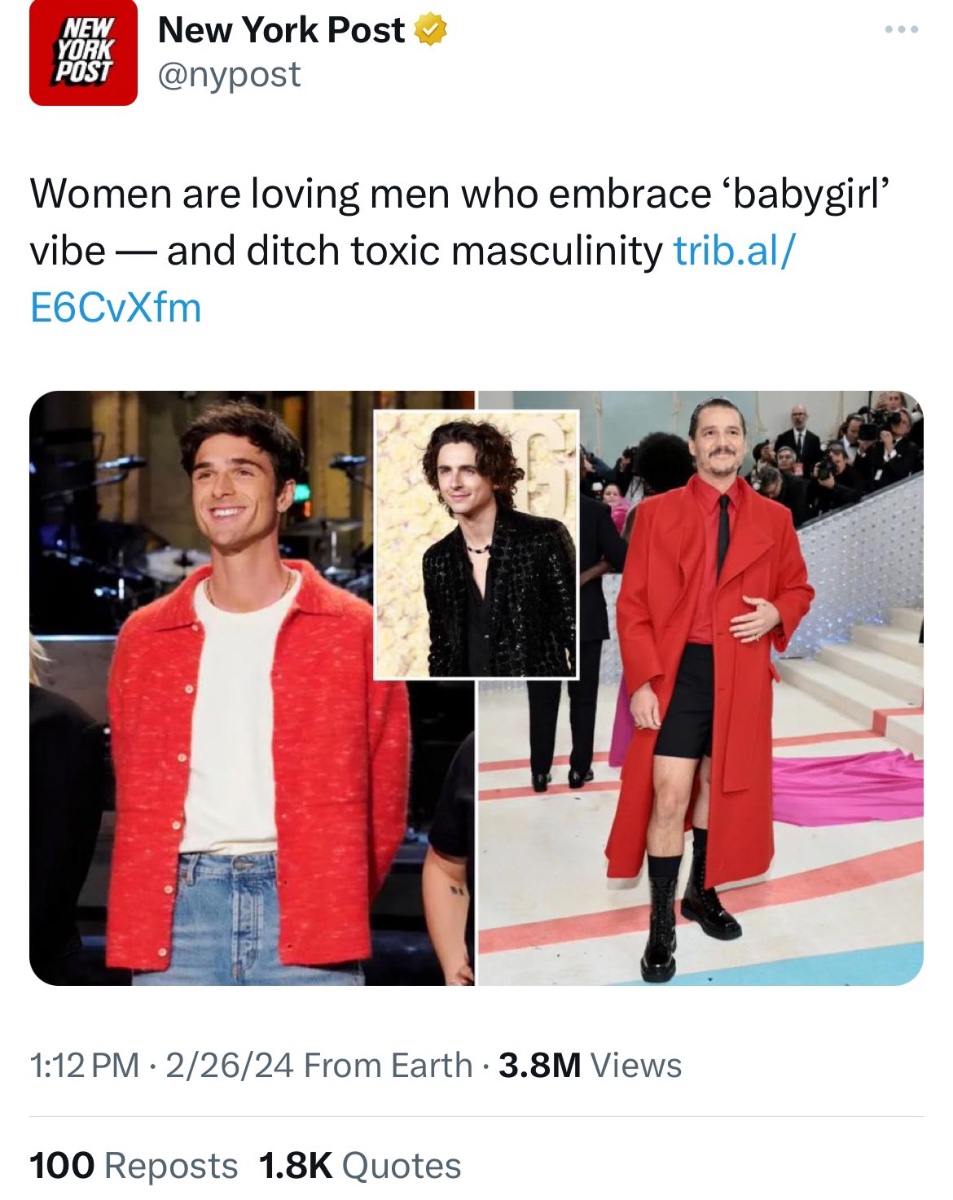Open the @nypost handle
Screen dimensions: 953x1200
point(229,74)
